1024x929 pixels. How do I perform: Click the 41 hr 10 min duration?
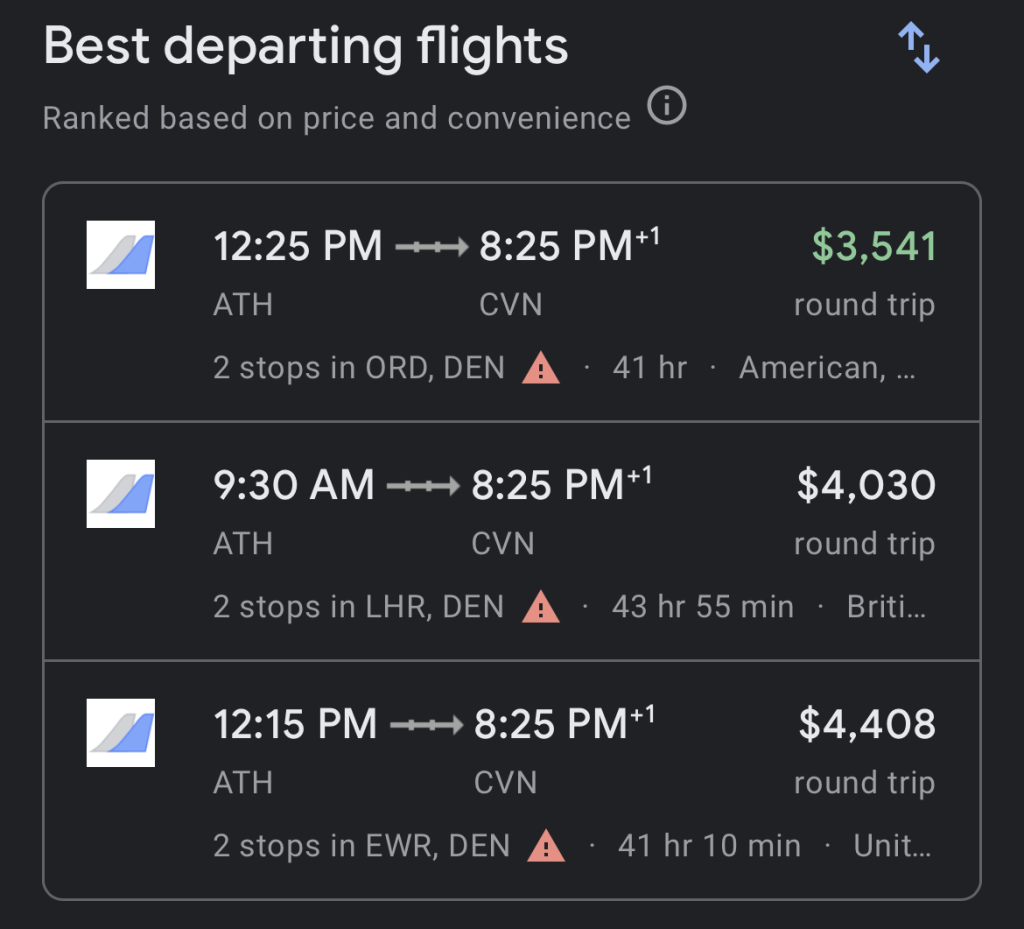pyautogui.click(x=709, y=846)
